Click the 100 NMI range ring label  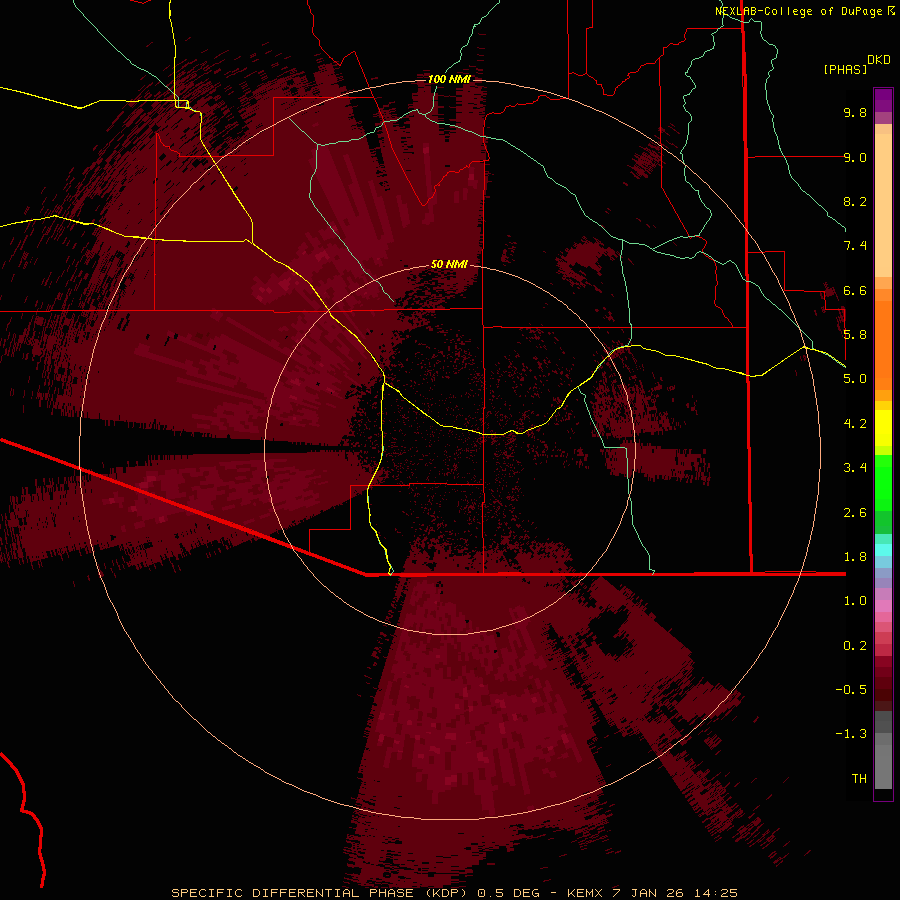449,79
